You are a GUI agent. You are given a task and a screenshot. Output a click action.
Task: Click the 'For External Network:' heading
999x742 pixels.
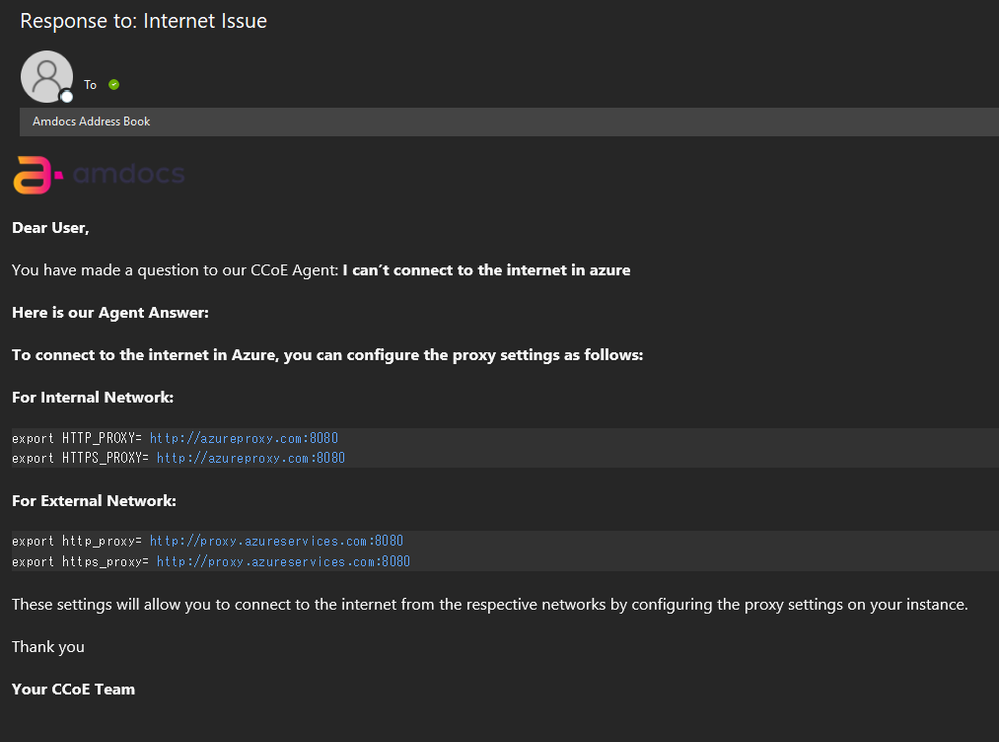[x=94, y=500]
